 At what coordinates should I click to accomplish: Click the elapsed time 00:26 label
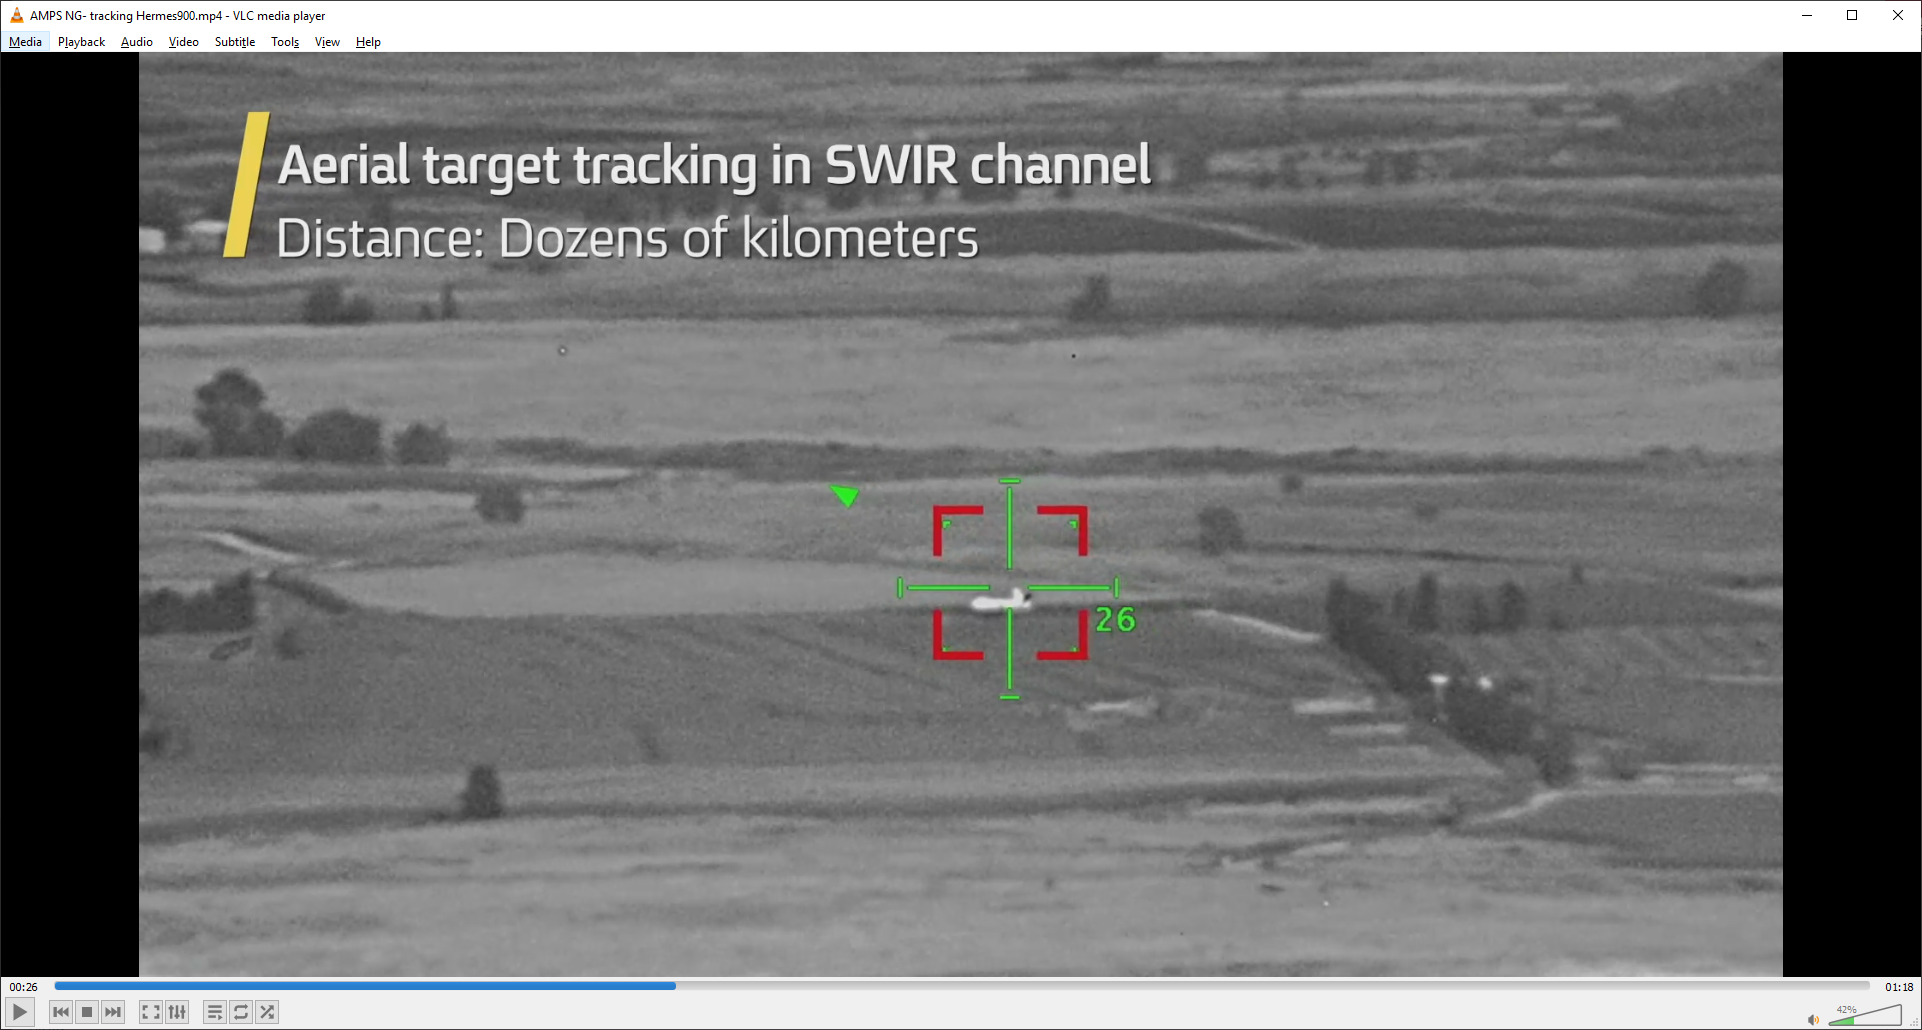tap(24, 987)
